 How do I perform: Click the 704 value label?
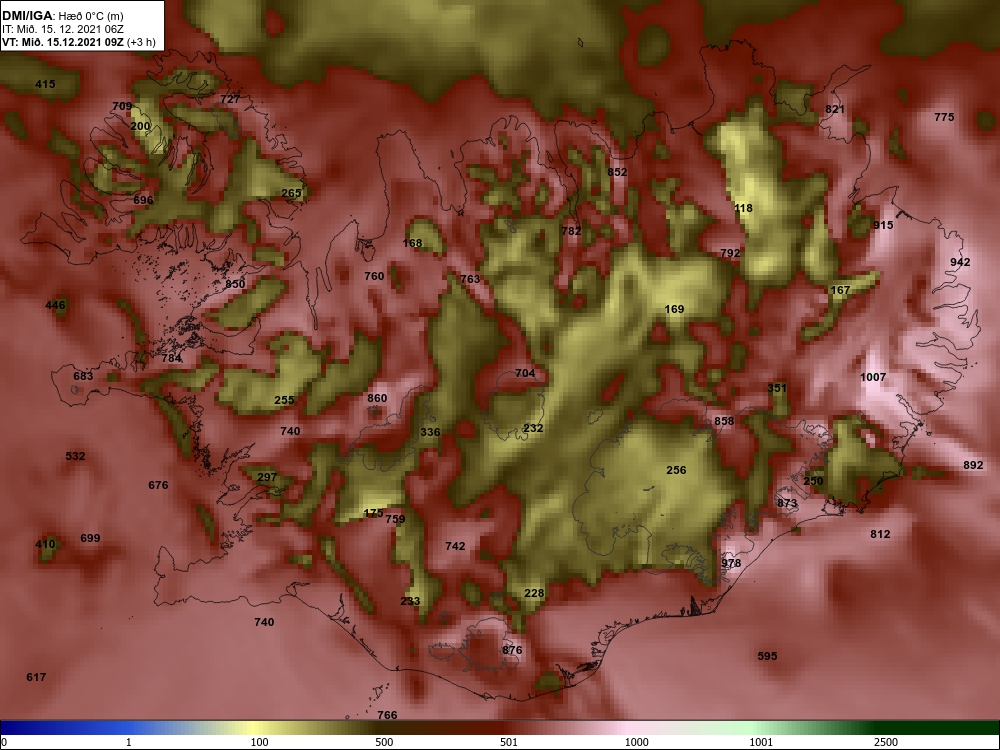525,373
